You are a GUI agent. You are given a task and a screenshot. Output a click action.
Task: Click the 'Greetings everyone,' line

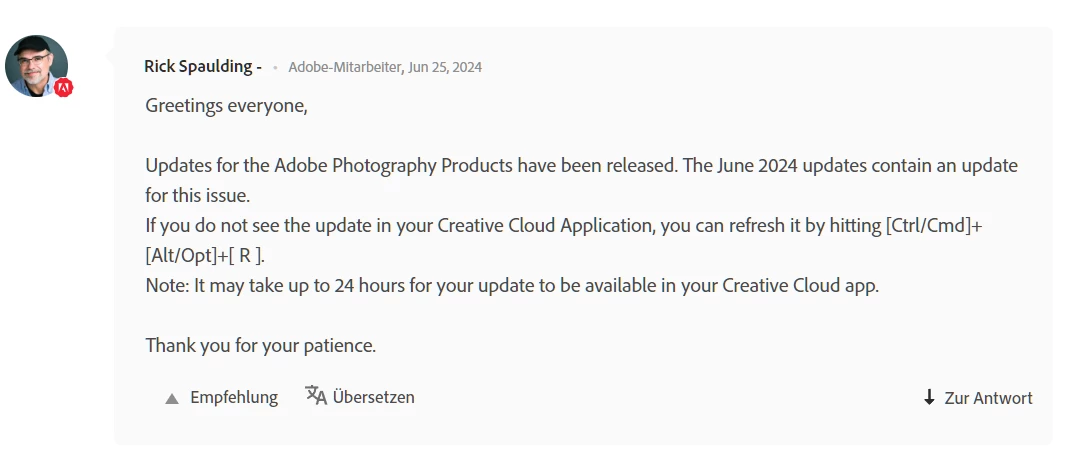pos(226,105)
